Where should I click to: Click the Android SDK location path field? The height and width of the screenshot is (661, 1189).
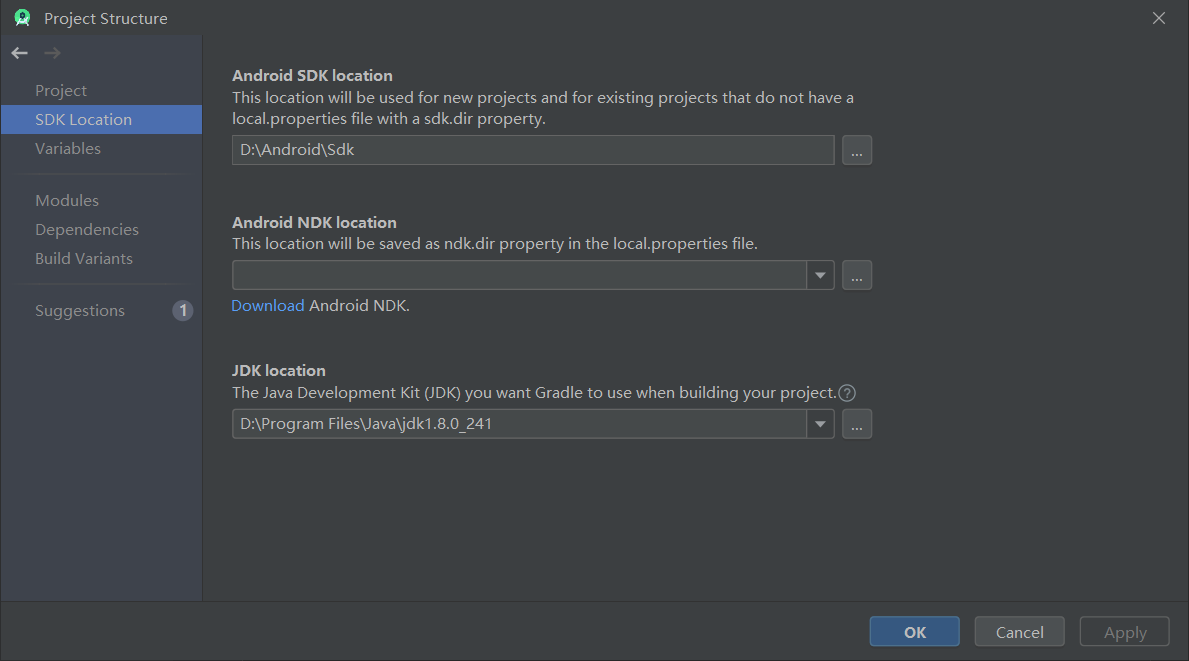tap(533, 150)
